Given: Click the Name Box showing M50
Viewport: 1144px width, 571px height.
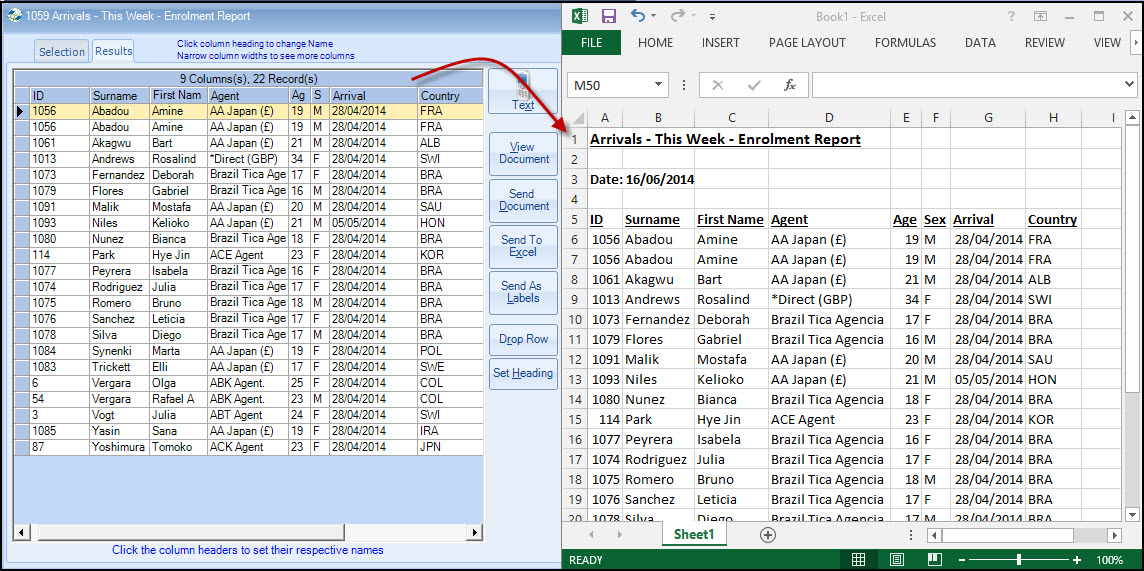Looking at the screenshot, I should pos(609,85).
